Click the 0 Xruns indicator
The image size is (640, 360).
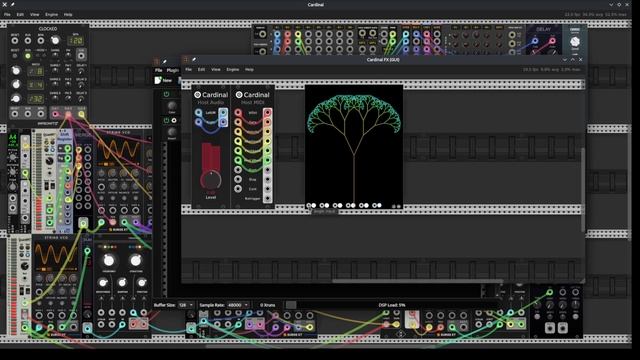click(268, 305)
